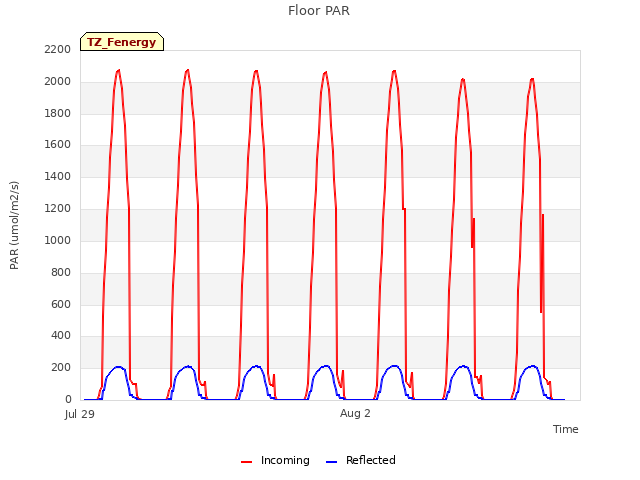Screen dimensions: 640x480
Task: Click the 800 y-axis tick label
Action: 61,272
